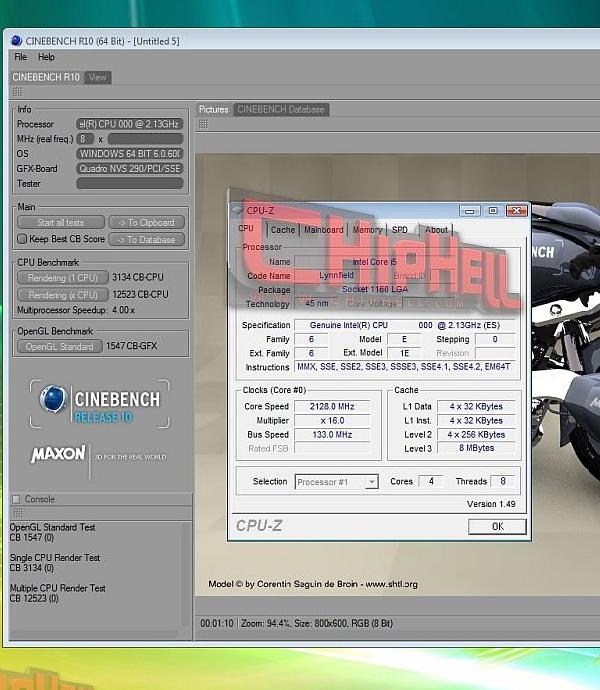Click OK in the CPU-Z window
This screenshot has height=690, width=600.
[497, 526]
